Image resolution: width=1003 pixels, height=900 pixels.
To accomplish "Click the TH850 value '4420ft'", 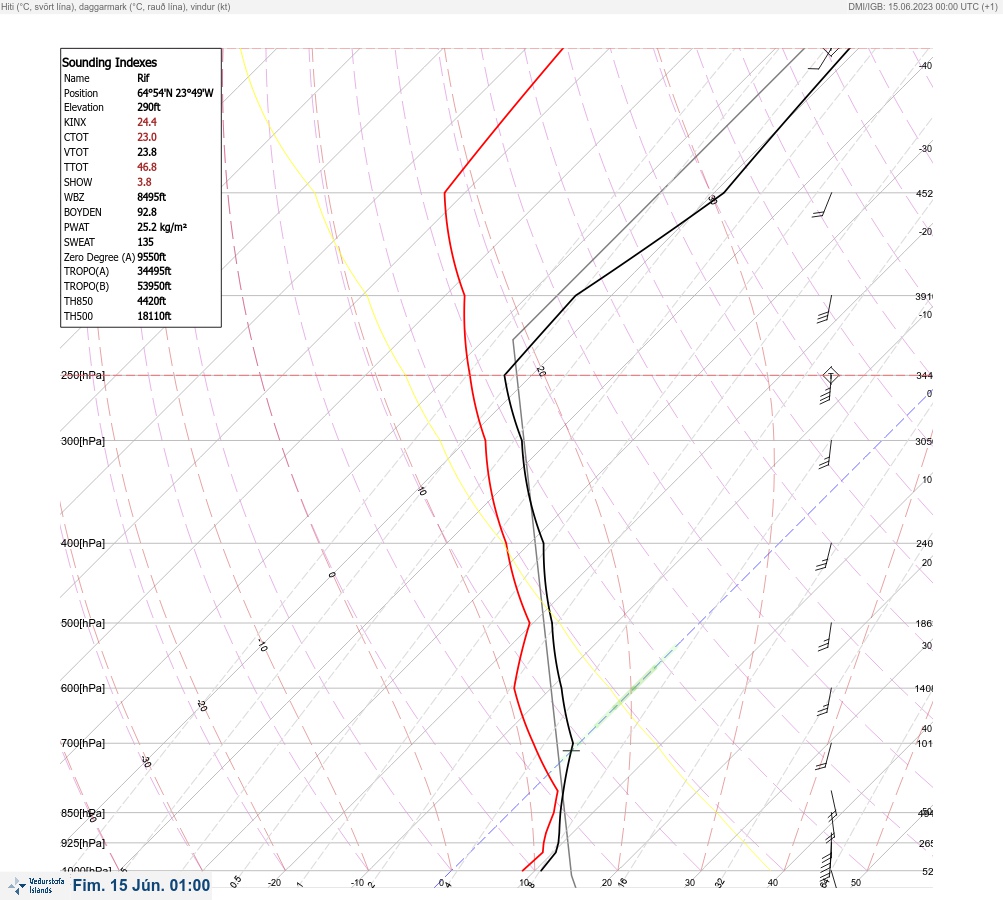I will click(152, 301).
